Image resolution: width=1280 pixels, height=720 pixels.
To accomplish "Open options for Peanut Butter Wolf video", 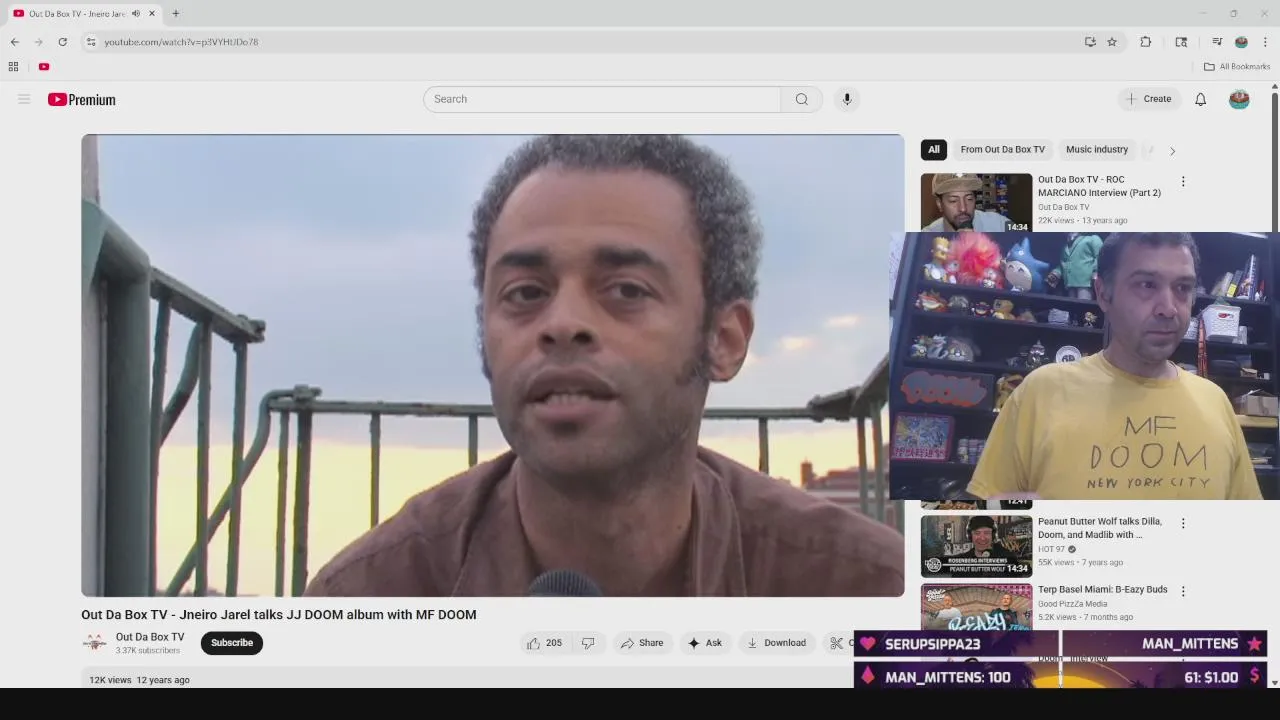I will point(1183,523).
